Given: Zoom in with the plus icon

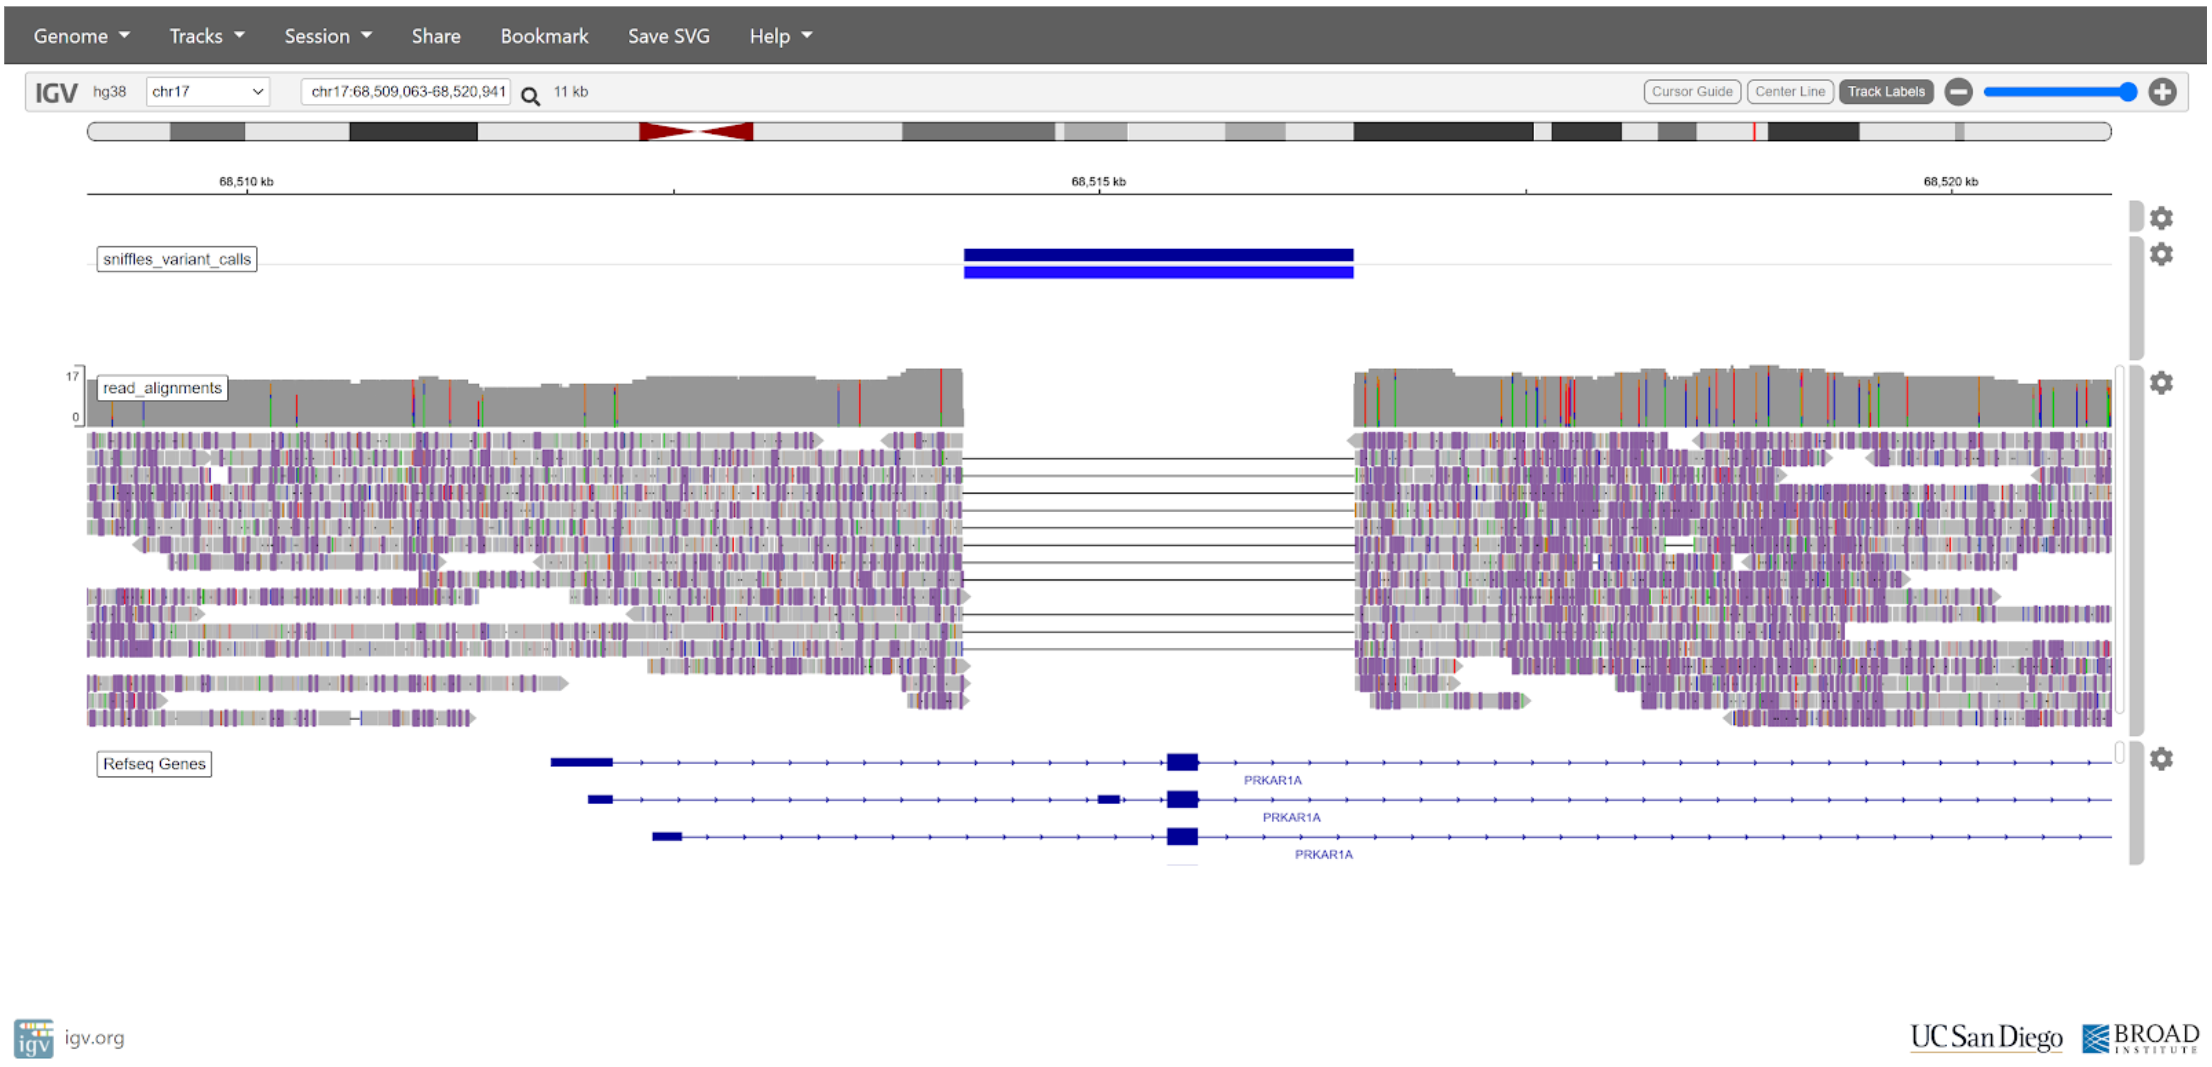Looking at the screenshot, I should (2162, 92).
